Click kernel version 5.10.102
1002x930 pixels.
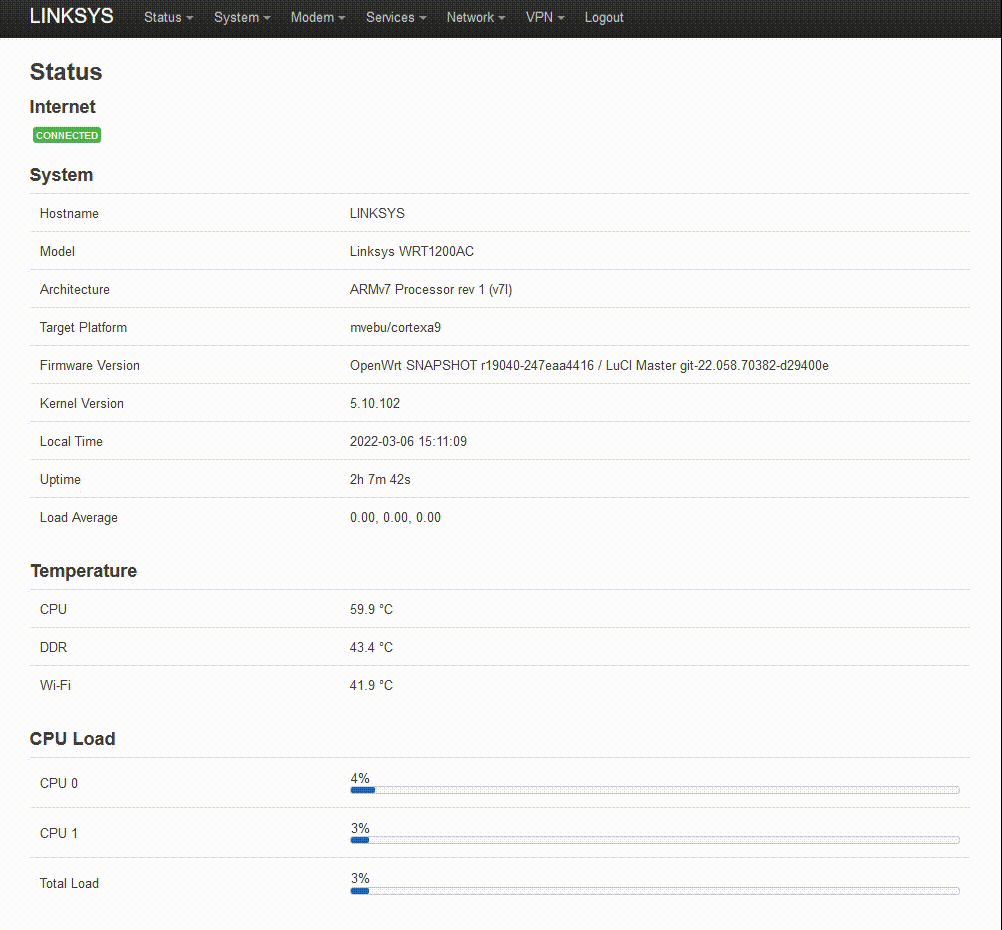(374, 403)
